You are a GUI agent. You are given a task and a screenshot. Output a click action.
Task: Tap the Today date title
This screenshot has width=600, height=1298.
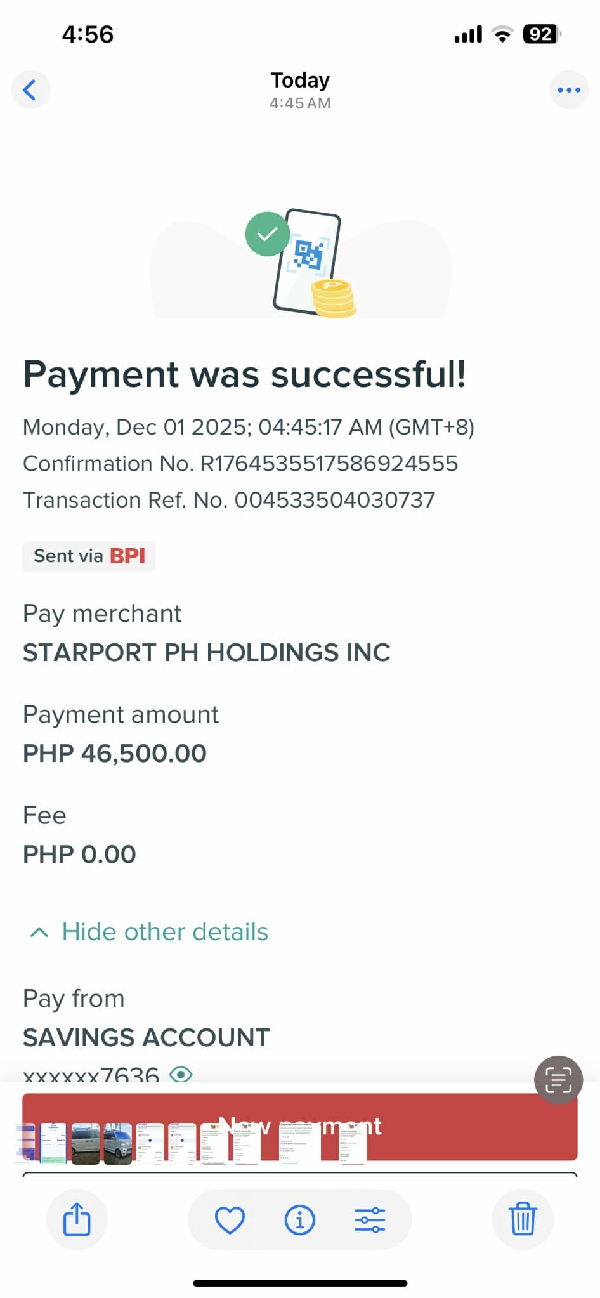300,81
